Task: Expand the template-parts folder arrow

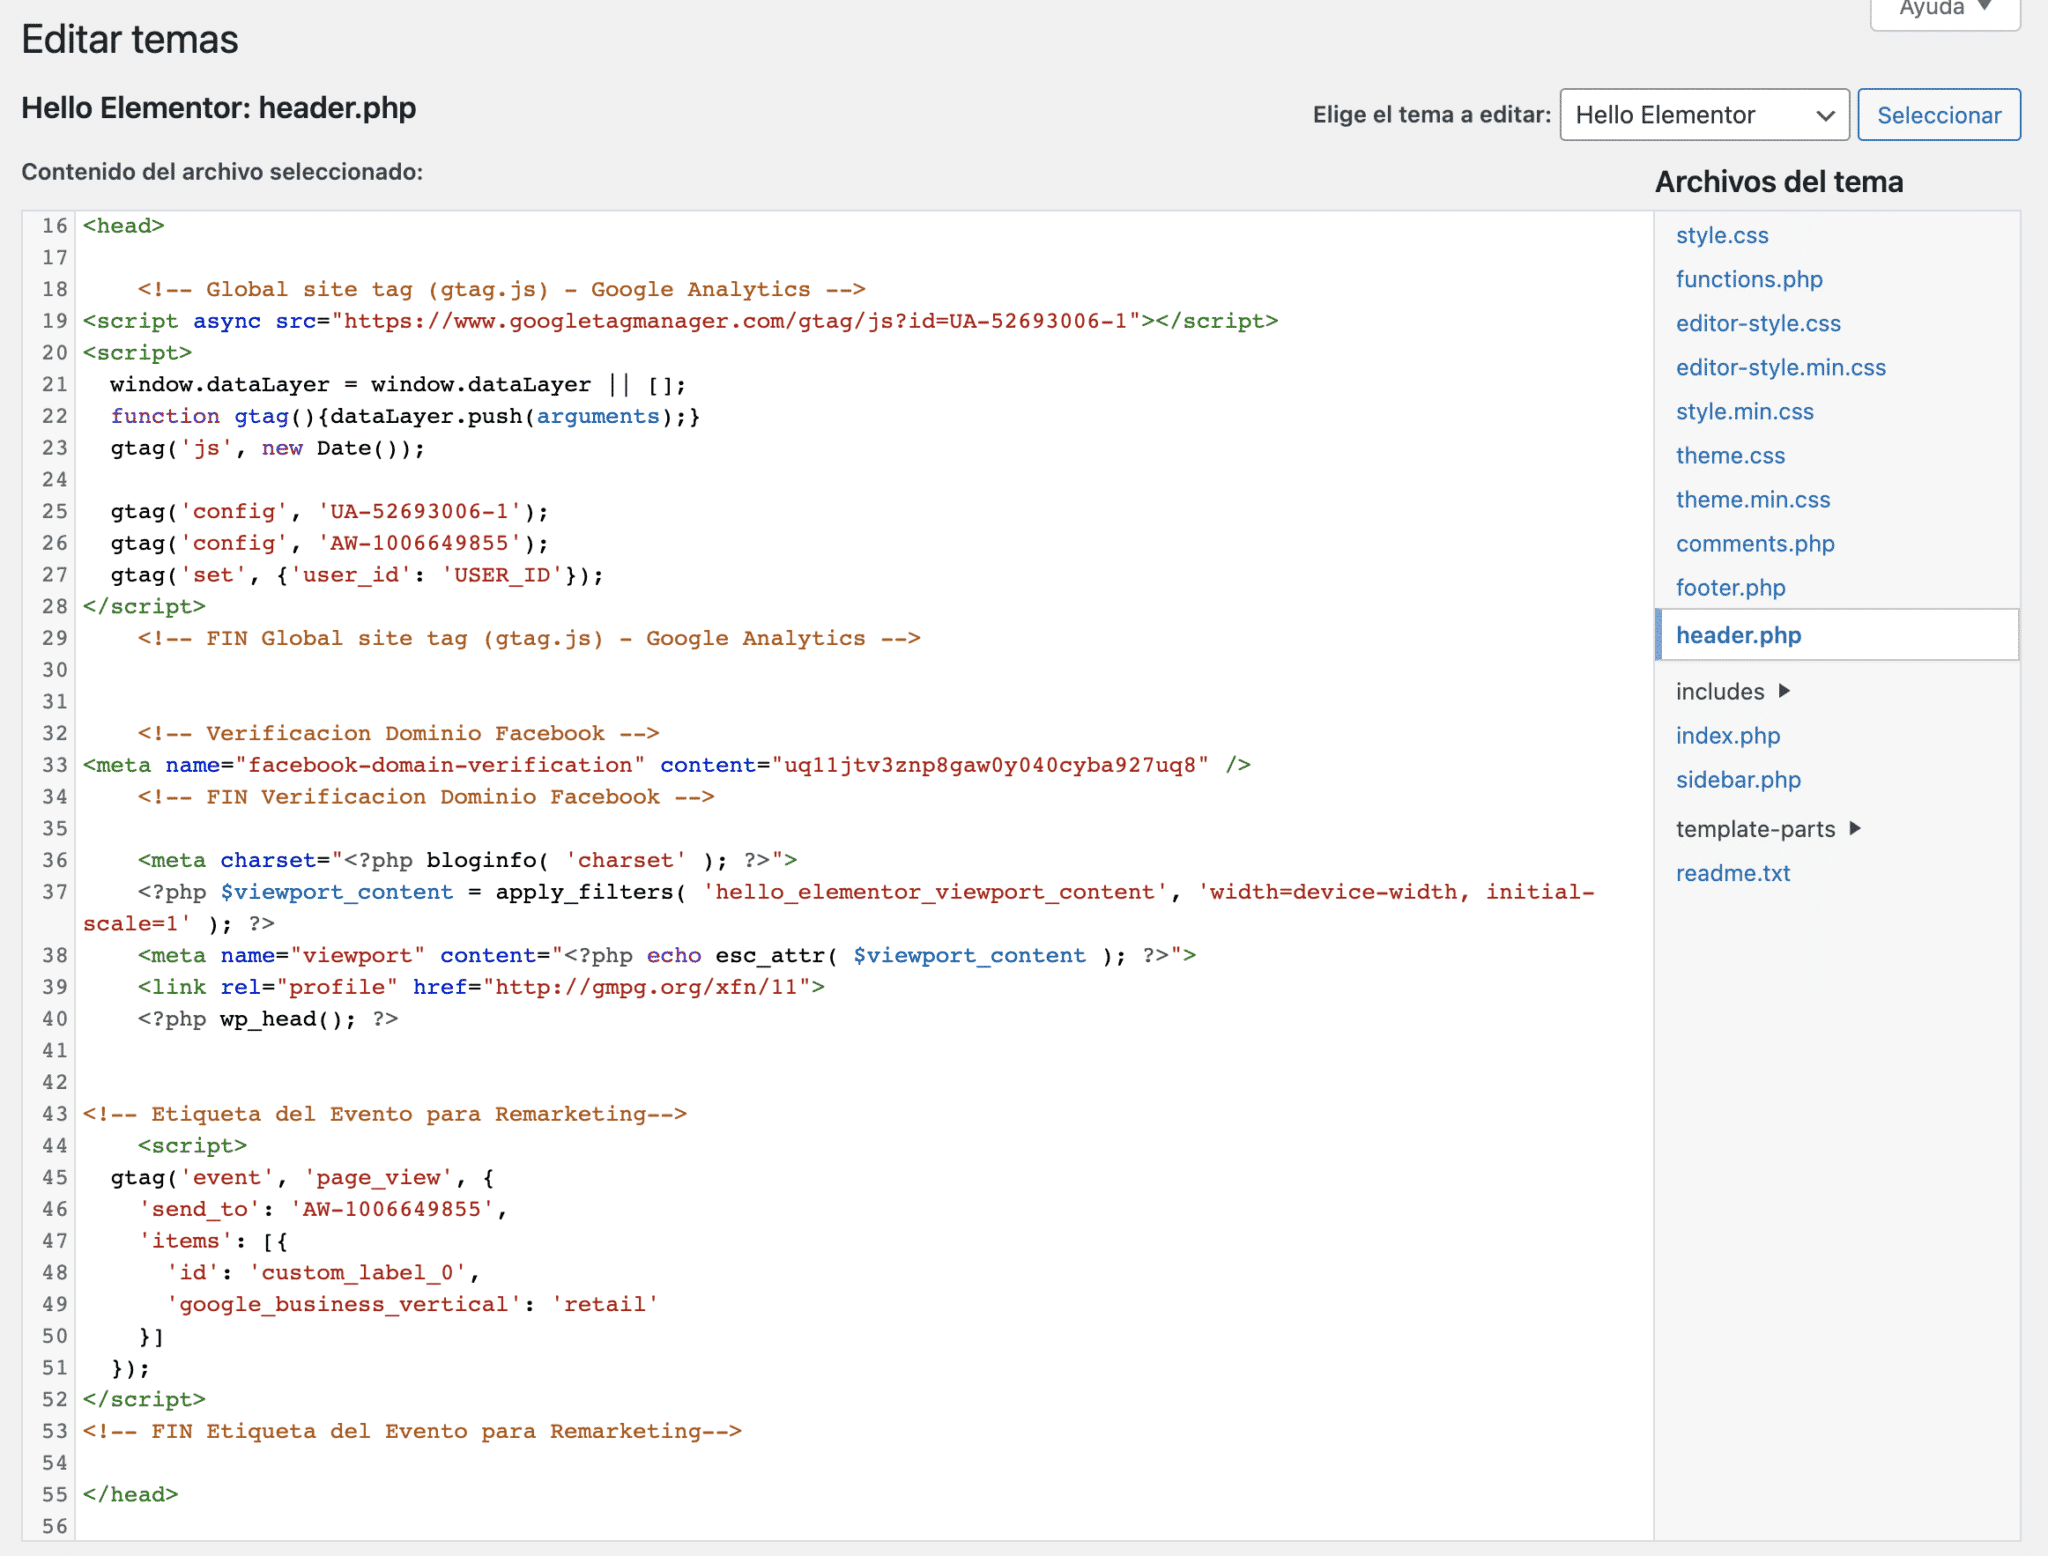Action: (x=1855, y=828)
